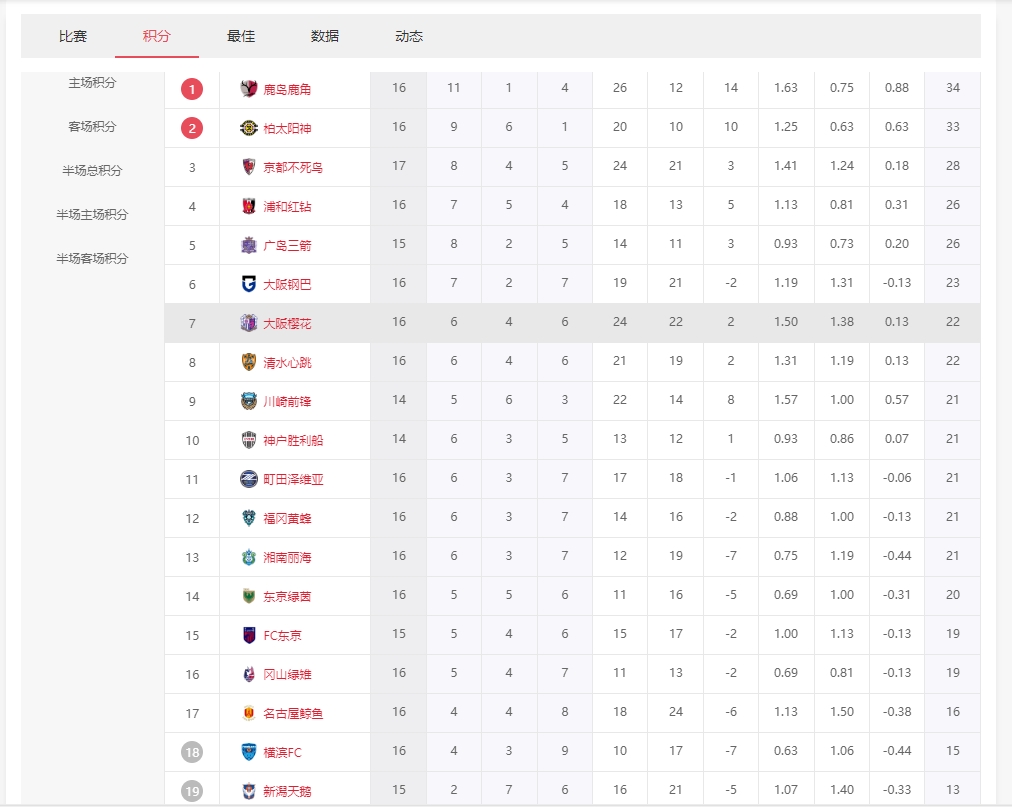This screenshot has width=1012, height=807.
Task: Click the 东京绿茵 team logo icon
Action: click(x=249, y=596)
